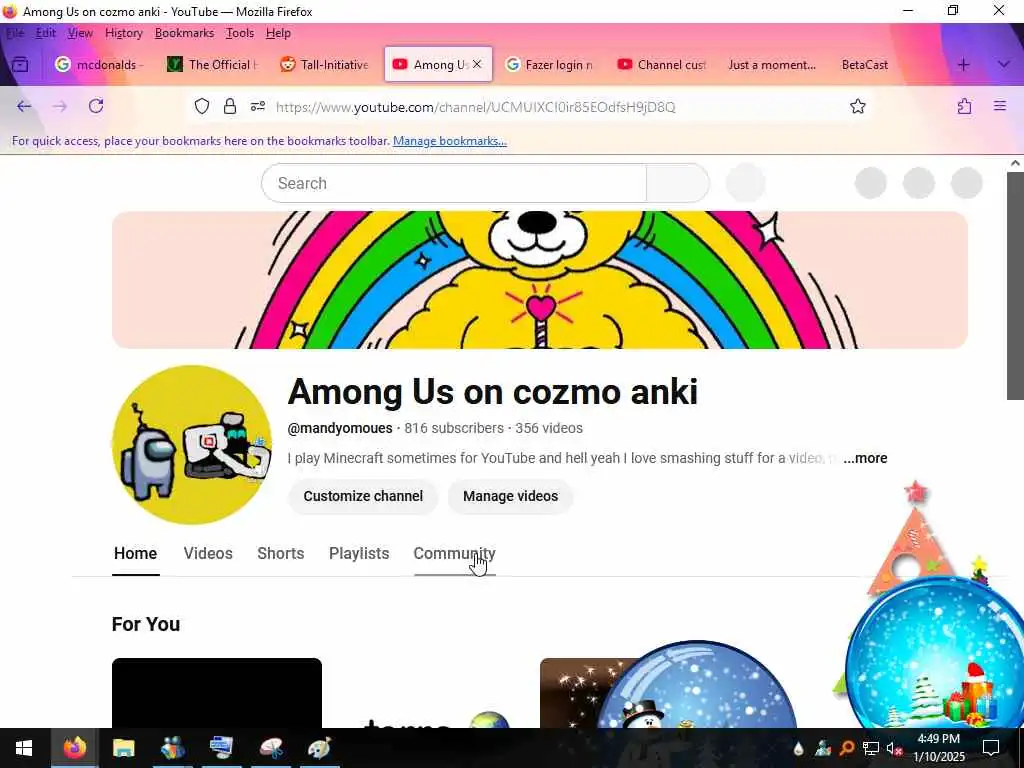Switch to the BetaCast tab
The height and width of the screenshot is (768, 1024).
pyautogui.click(x=865, y=65)
